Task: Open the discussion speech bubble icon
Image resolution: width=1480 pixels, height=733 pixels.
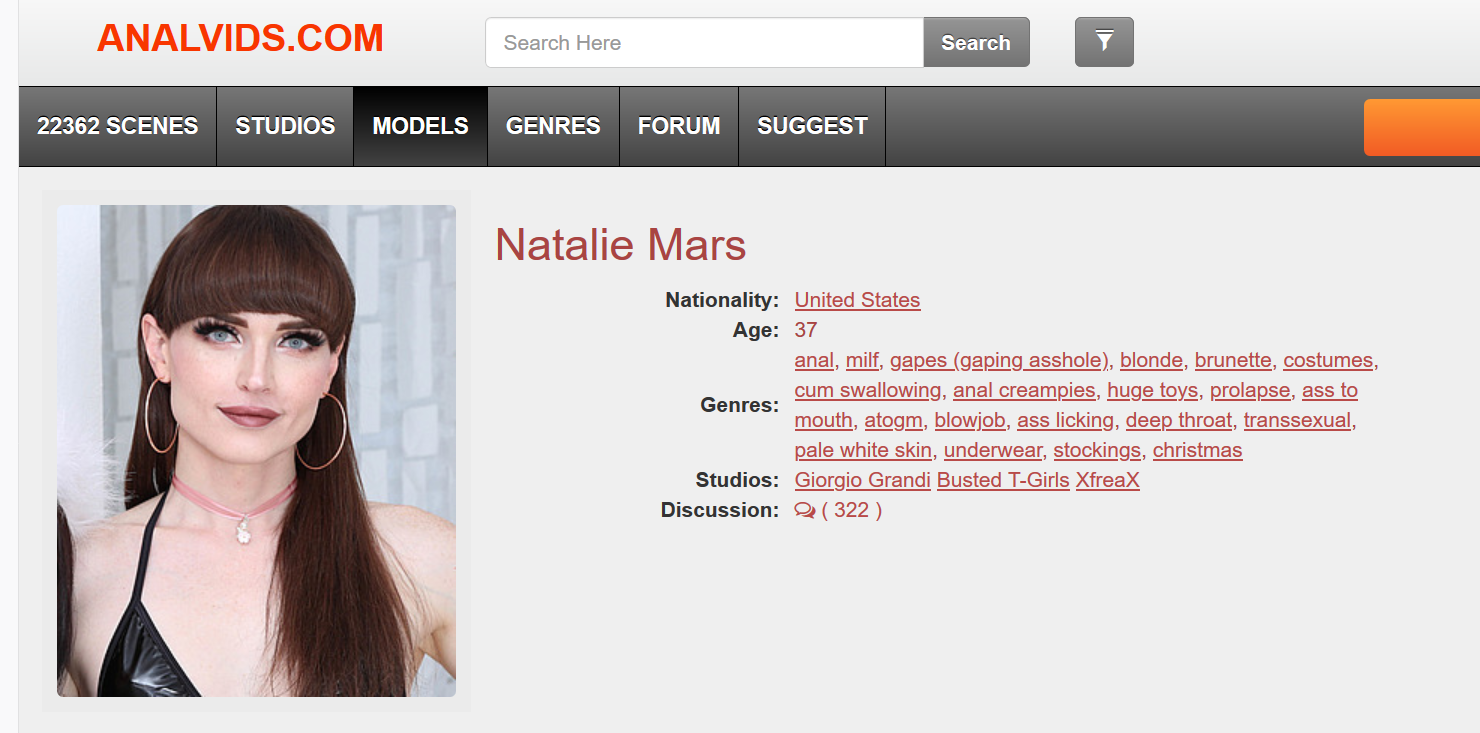Action: coord(804,511)
